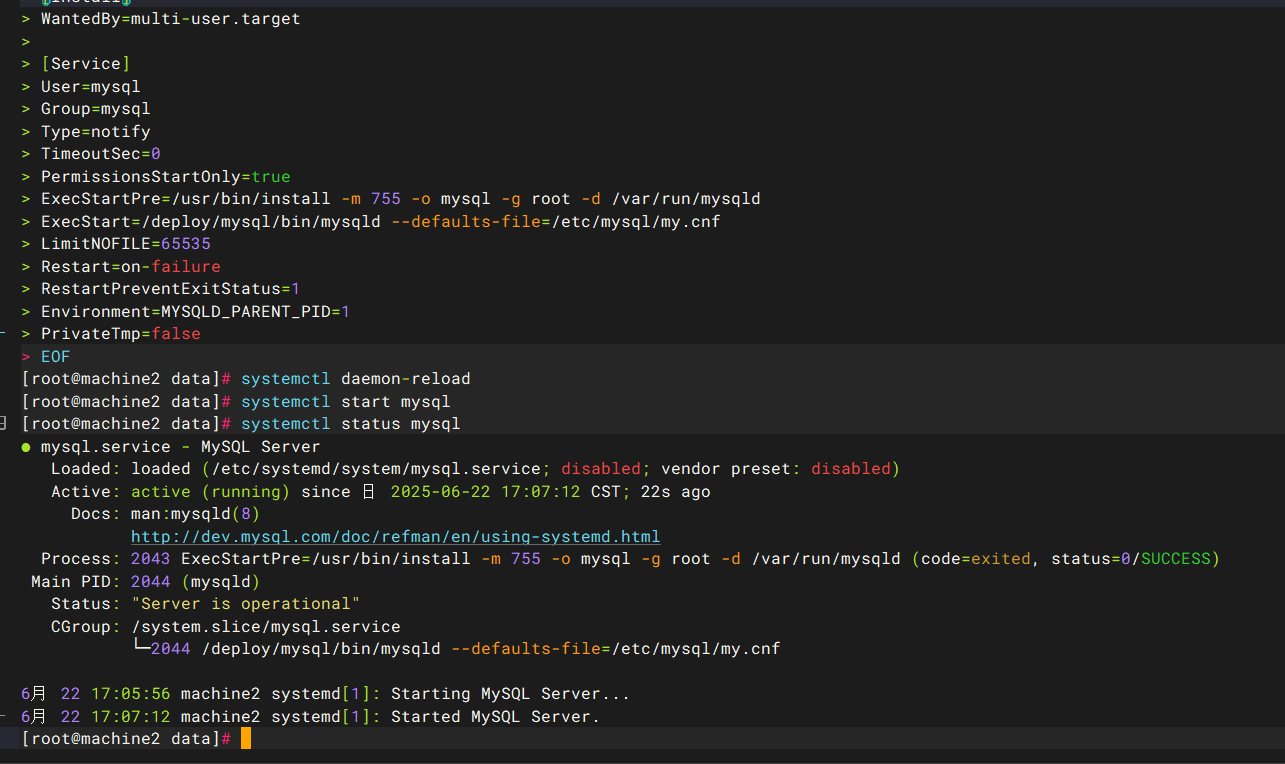Click the CGroup tree child process 2044 line

tap(455, 649)
